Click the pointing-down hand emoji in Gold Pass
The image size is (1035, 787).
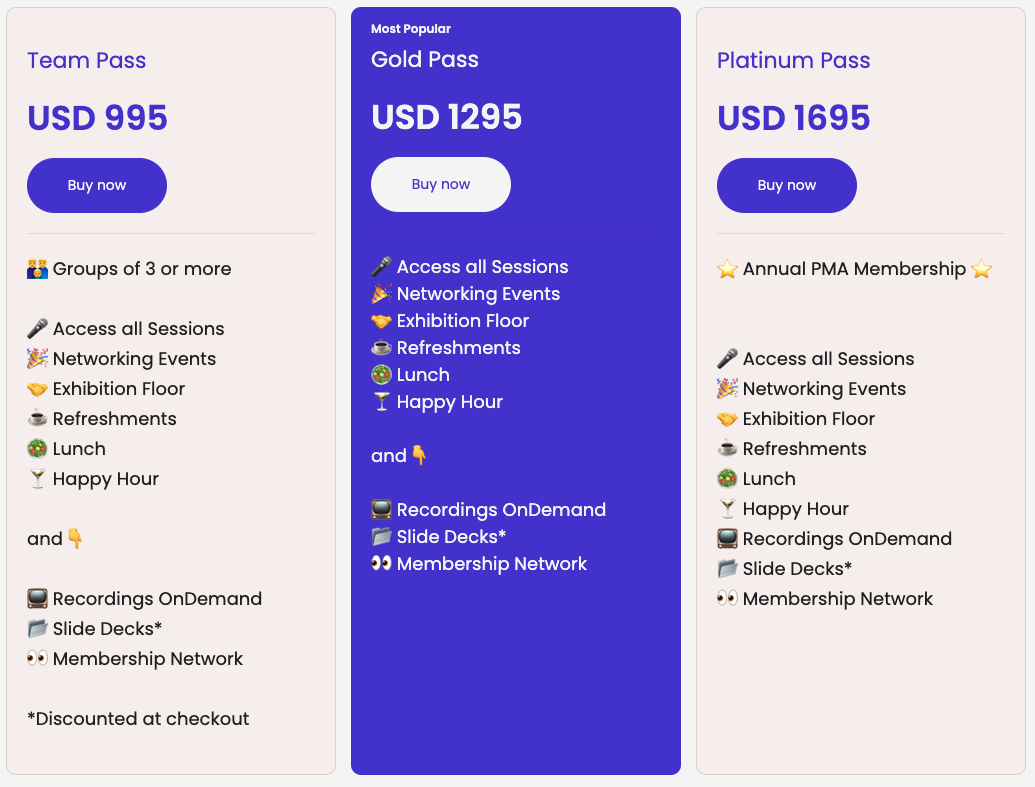419,456
